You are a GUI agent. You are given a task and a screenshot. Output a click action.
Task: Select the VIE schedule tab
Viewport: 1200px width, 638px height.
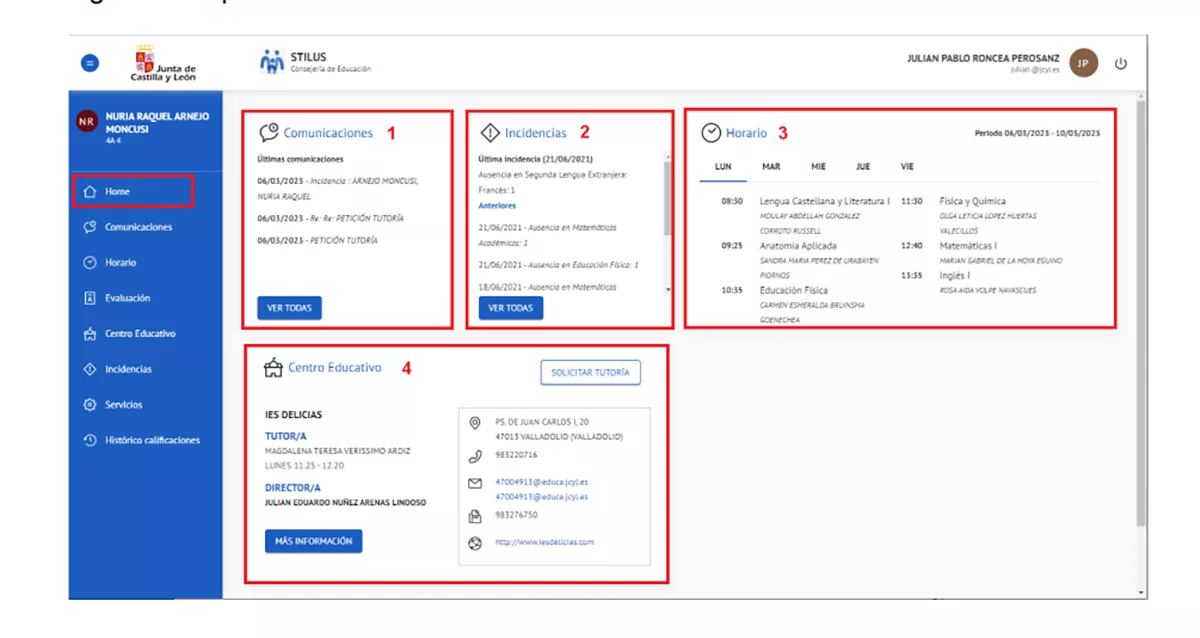pyautogui.click(x=906, y=167)
